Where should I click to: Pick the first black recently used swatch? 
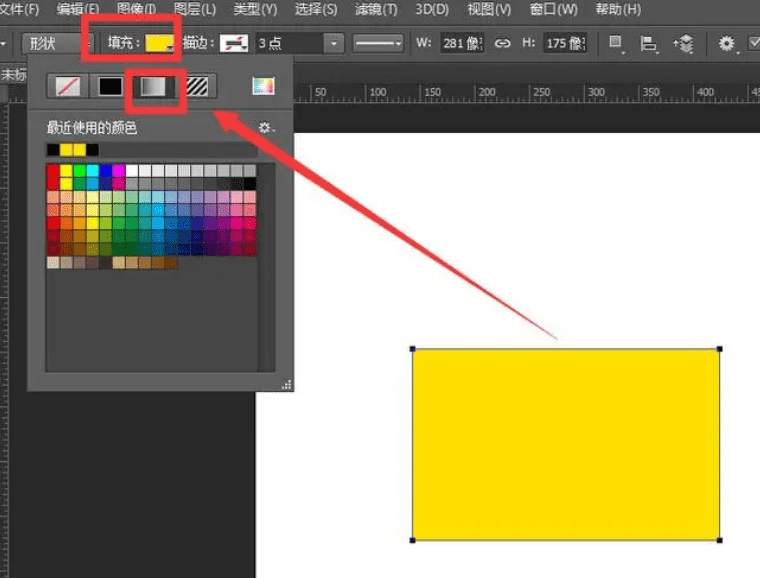pos(53,149)
